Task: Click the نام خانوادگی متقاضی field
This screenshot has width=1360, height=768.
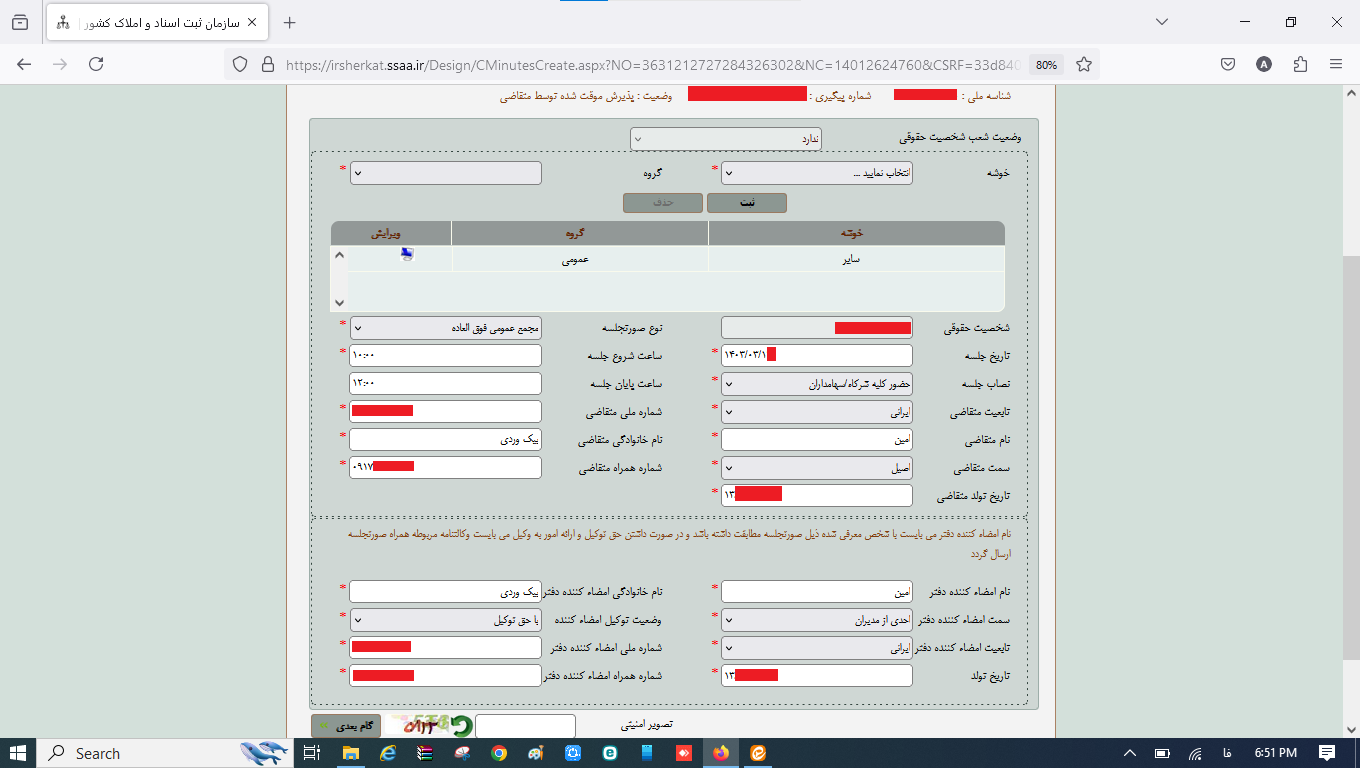Action: (446, 440)
